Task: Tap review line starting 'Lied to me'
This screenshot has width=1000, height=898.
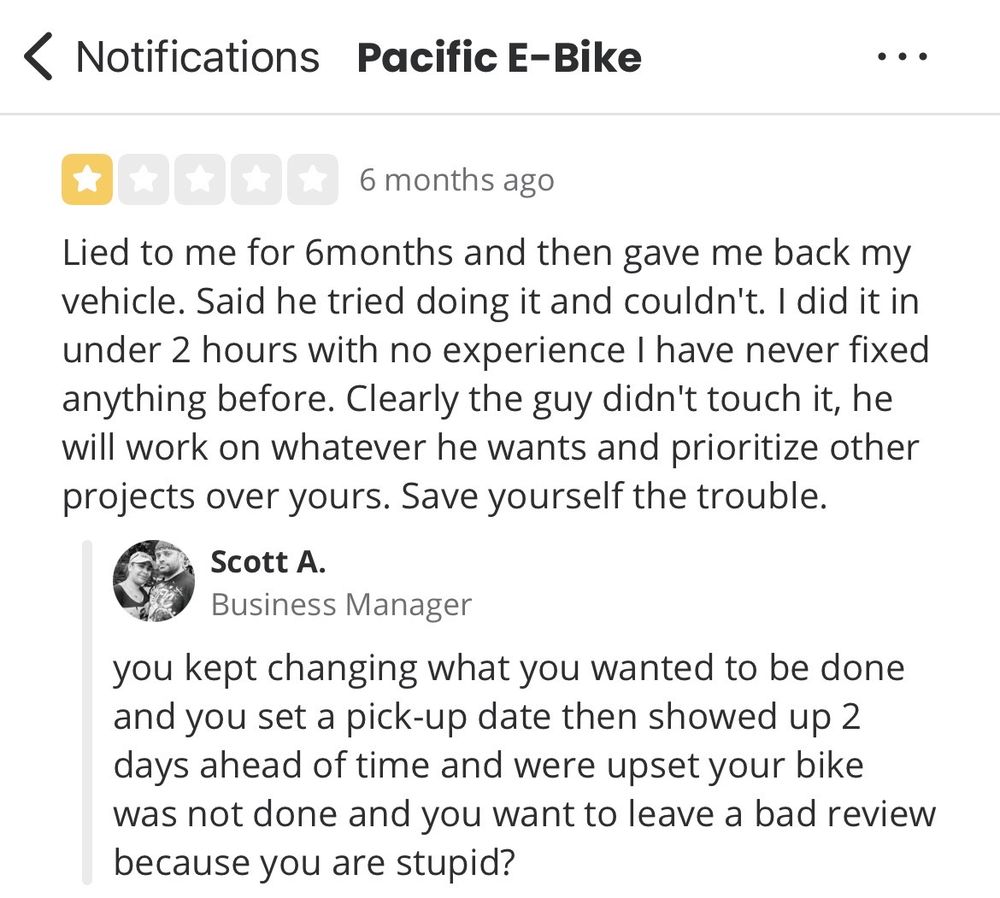Action: (487, 254)
